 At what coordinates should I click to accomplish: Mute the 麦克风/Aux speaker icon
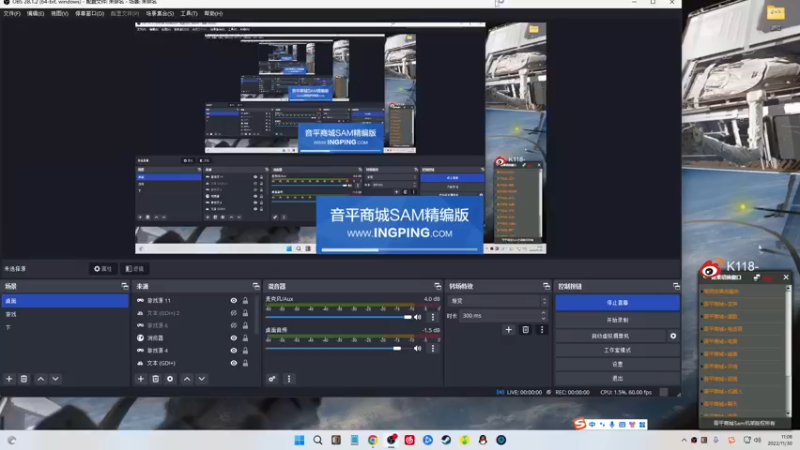click(418, 317)
